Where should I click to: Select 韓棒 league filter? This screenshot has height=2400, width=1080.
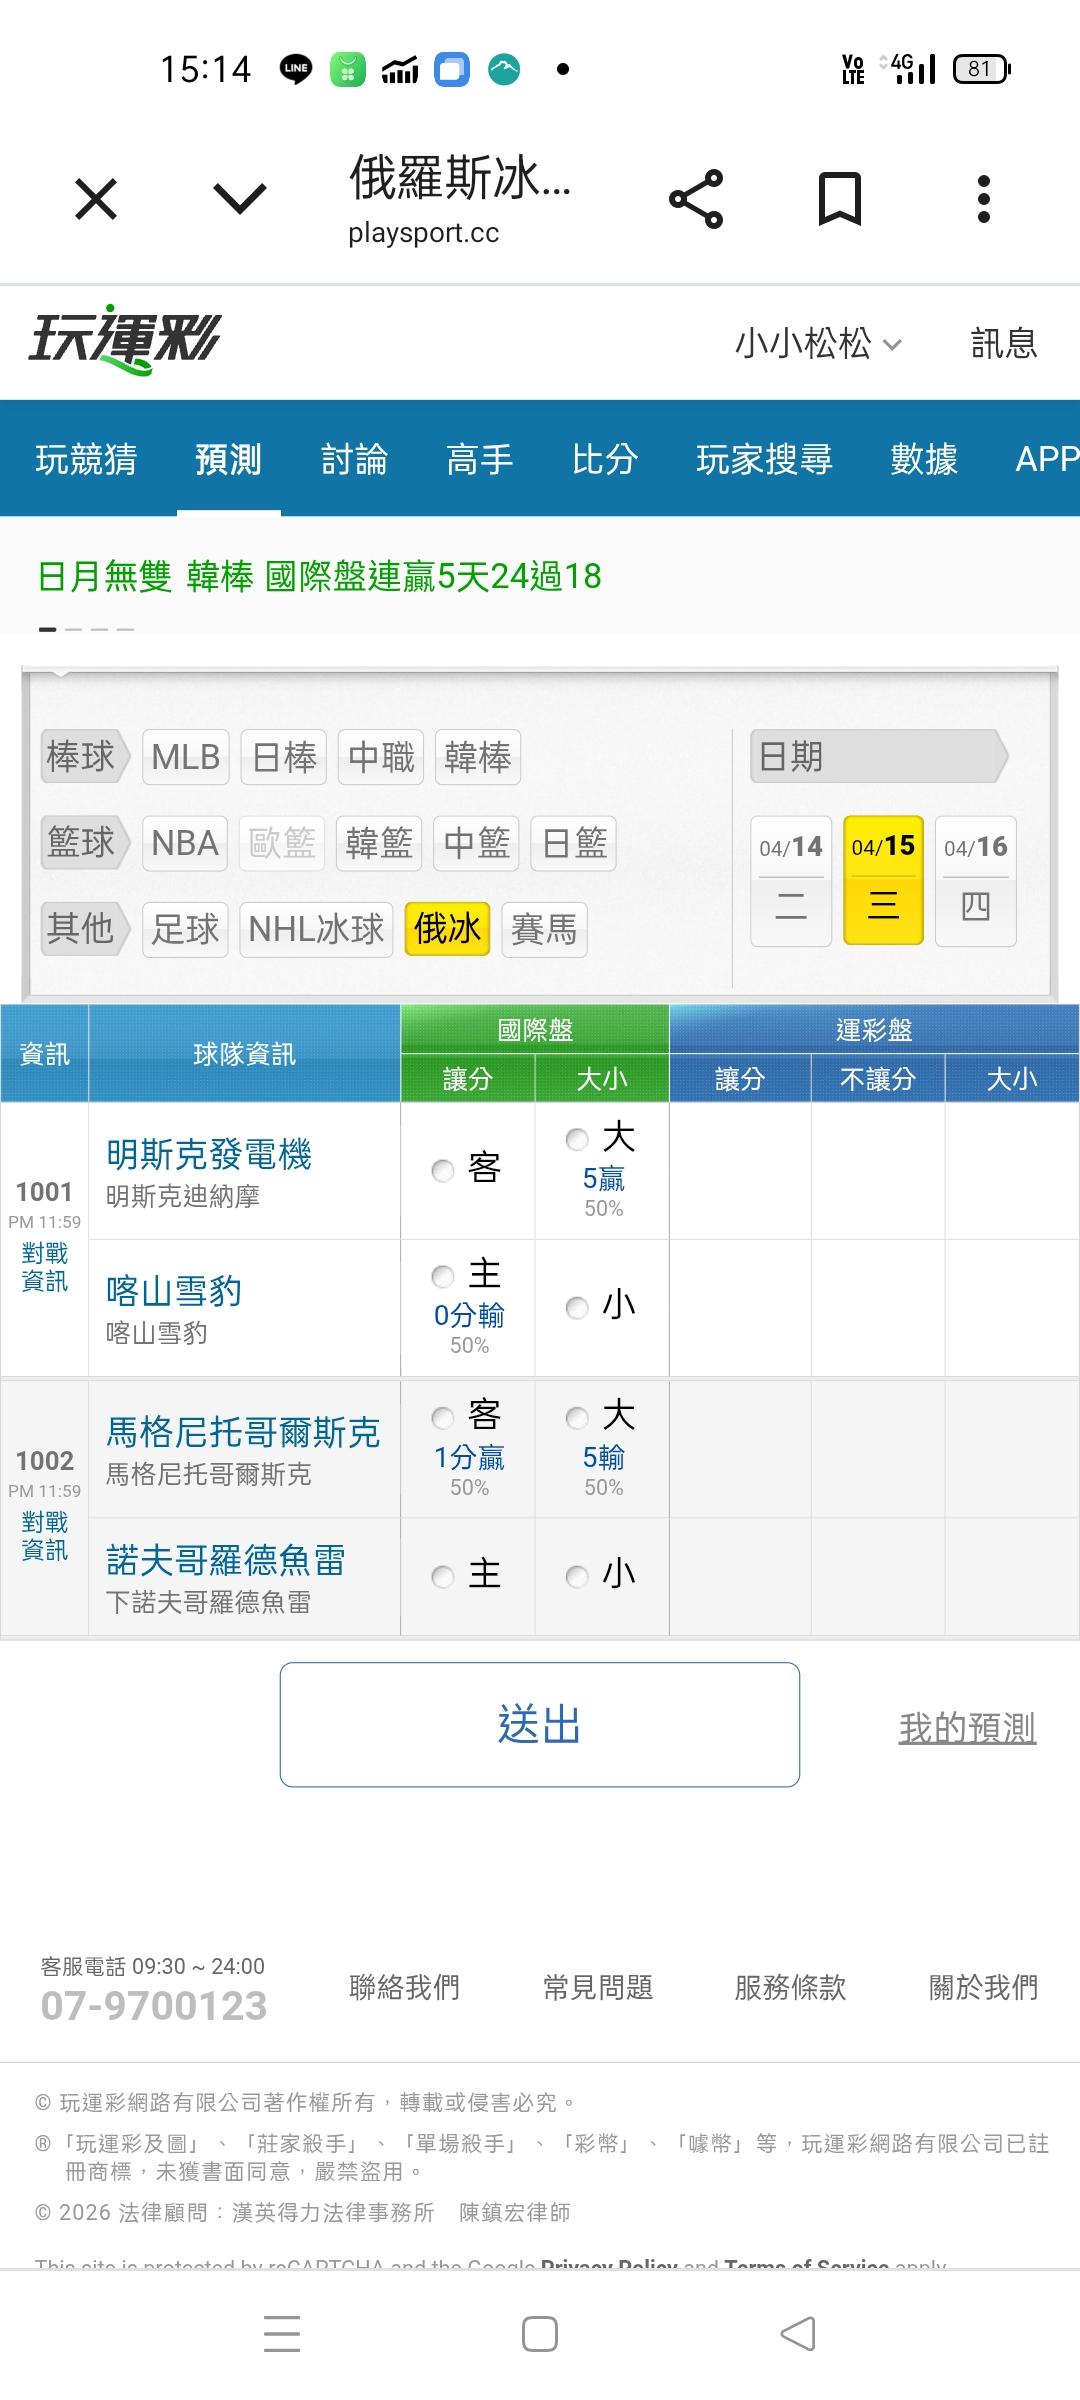tap(478, 757)
